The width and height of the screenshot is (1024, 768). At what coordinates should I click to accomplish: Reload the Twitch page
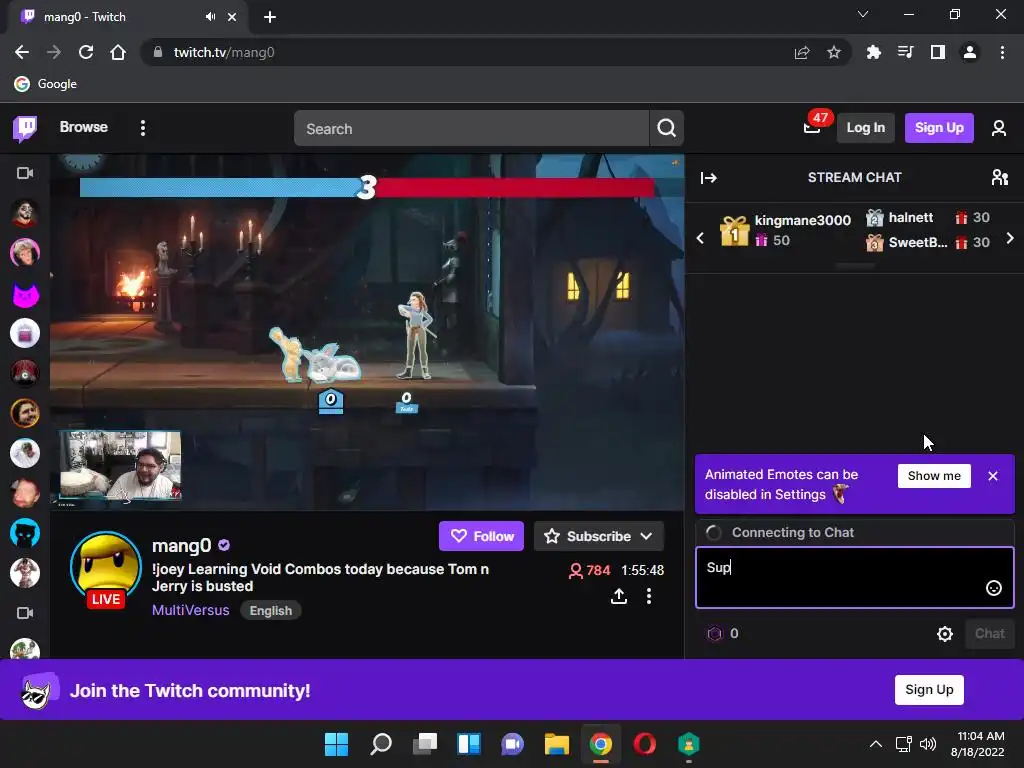[86, 52]
